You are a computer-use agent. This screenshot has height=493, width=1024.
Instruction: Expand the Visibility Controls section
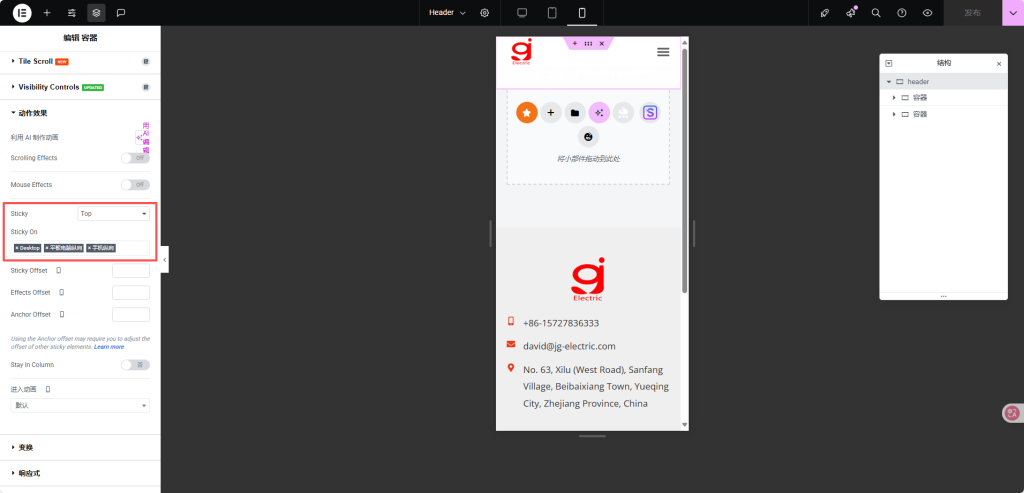(48, 87)
